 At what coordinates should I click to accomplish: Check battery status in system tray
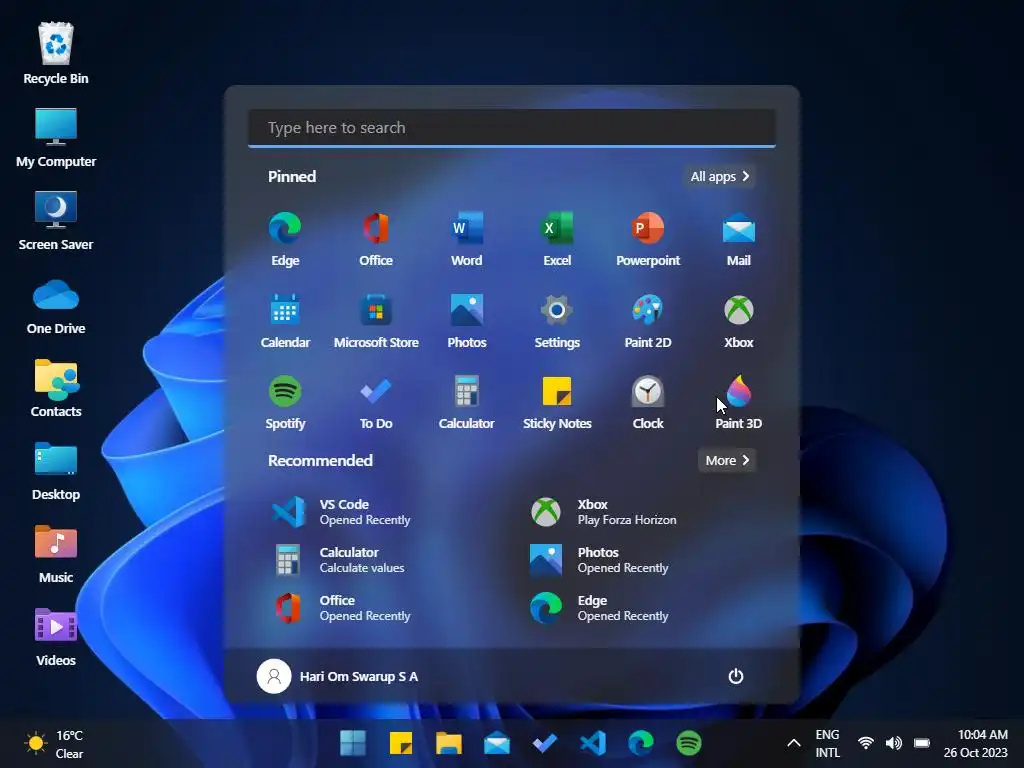(x=922, y=743)
